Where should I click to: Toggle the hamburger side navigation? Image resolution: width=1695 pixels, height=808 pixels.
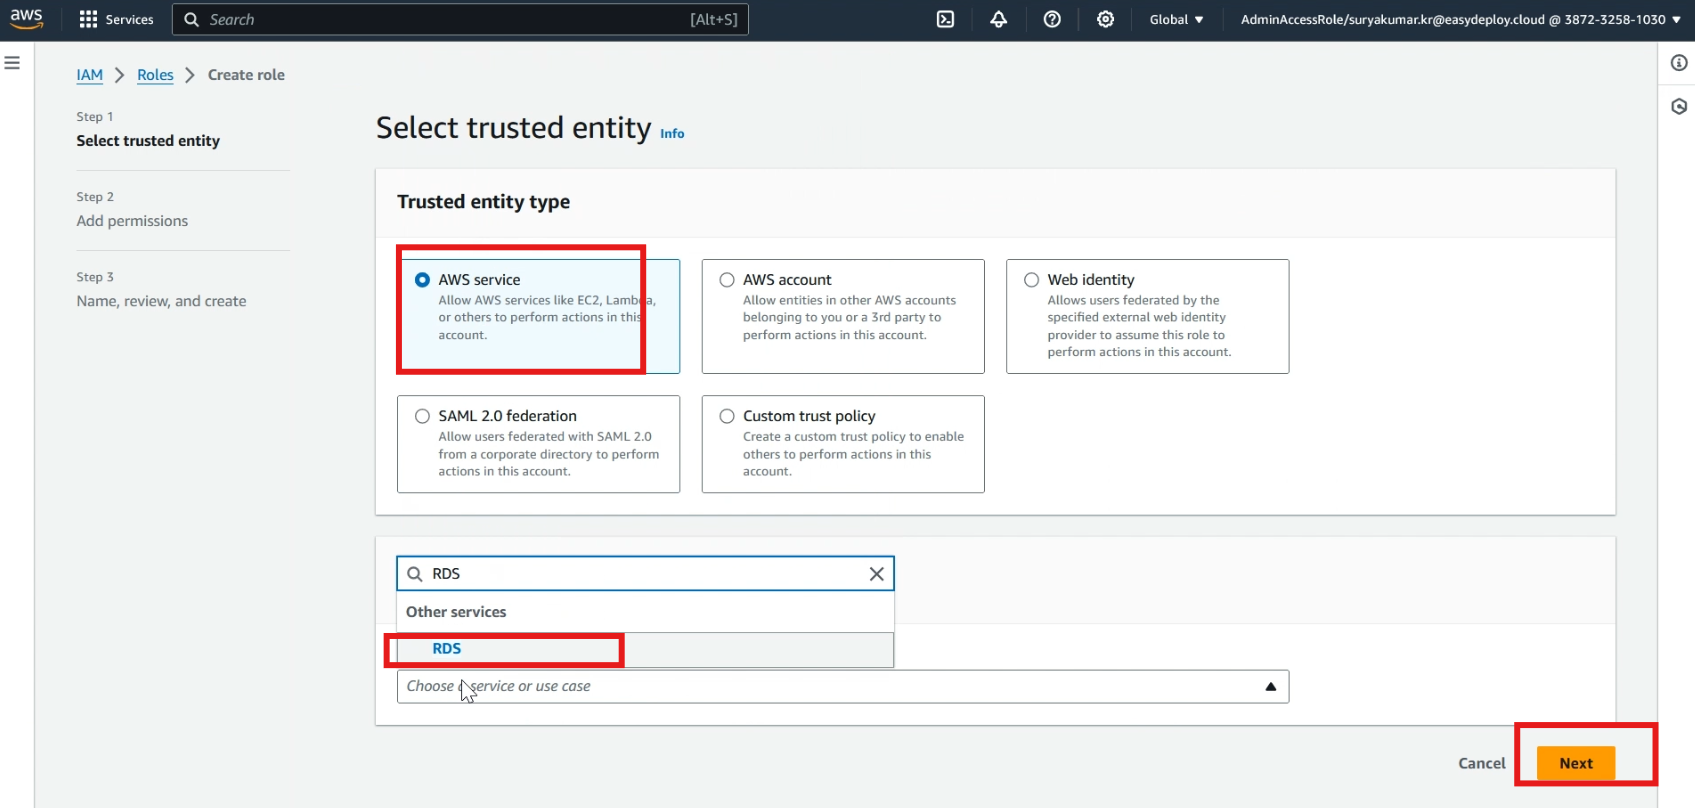pos(12,63)
